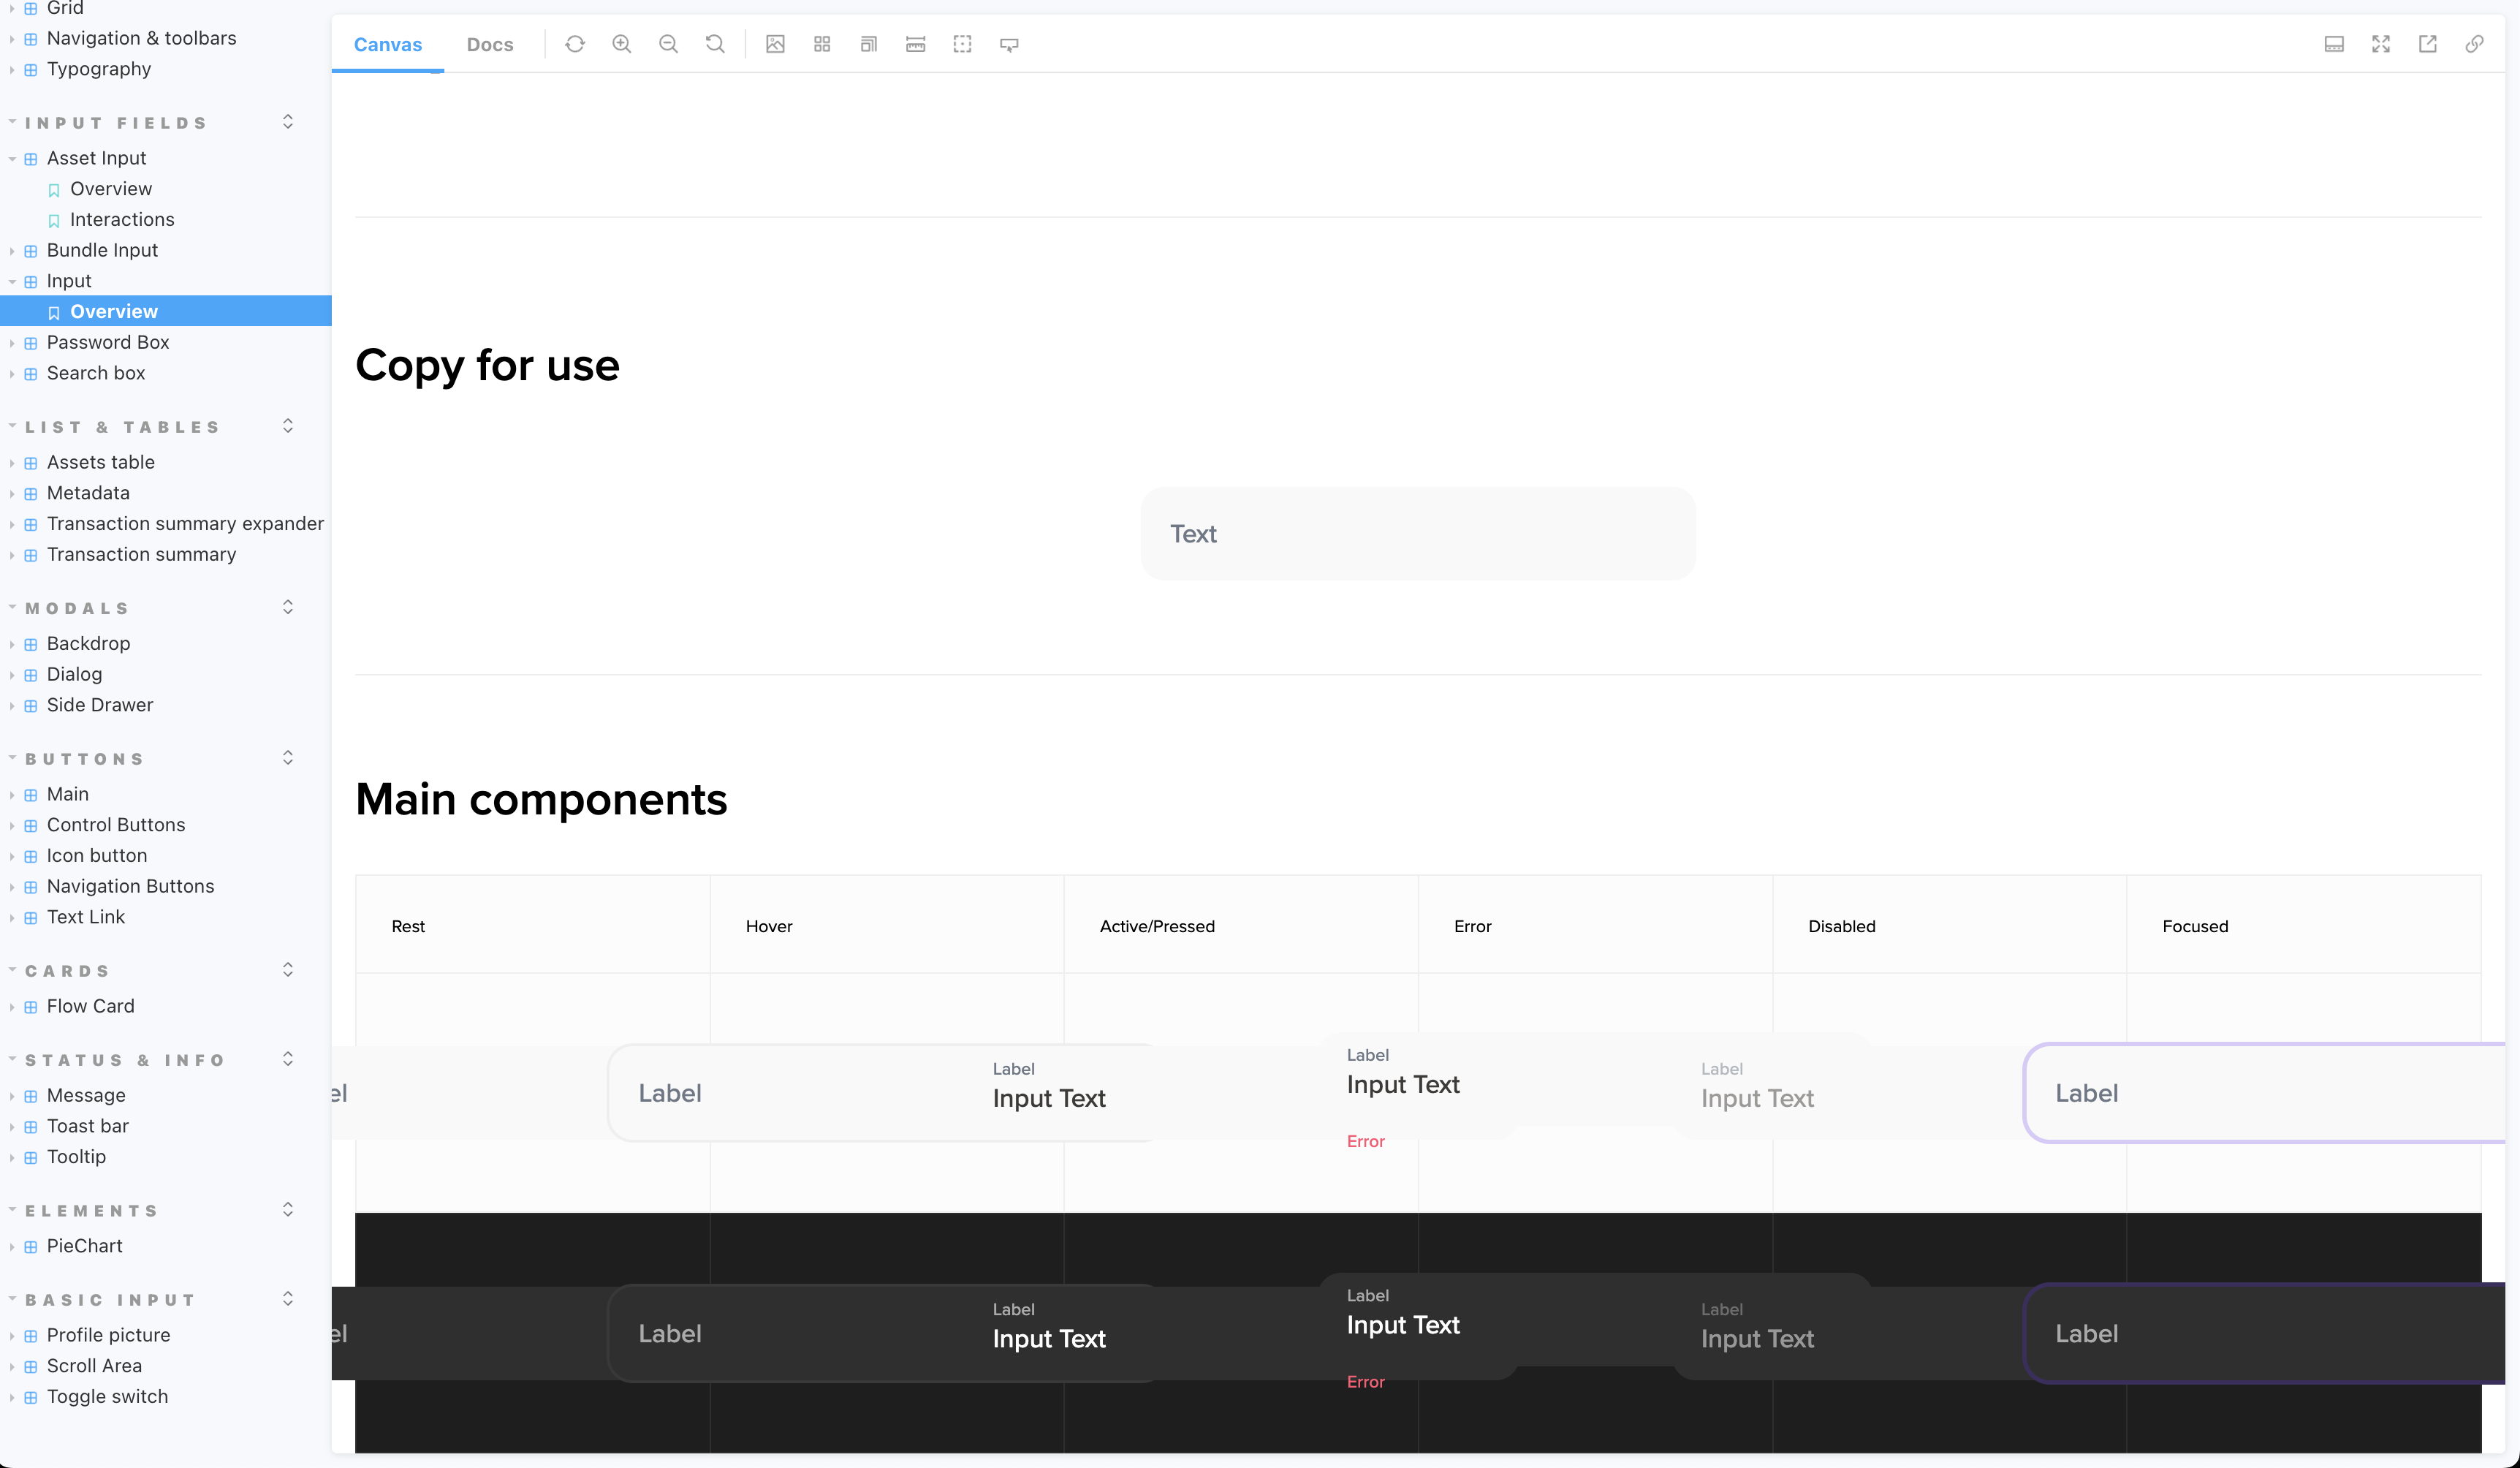Open Interactions story under Asset Input
This screenshot has height=1468, width=2520.
122,219
